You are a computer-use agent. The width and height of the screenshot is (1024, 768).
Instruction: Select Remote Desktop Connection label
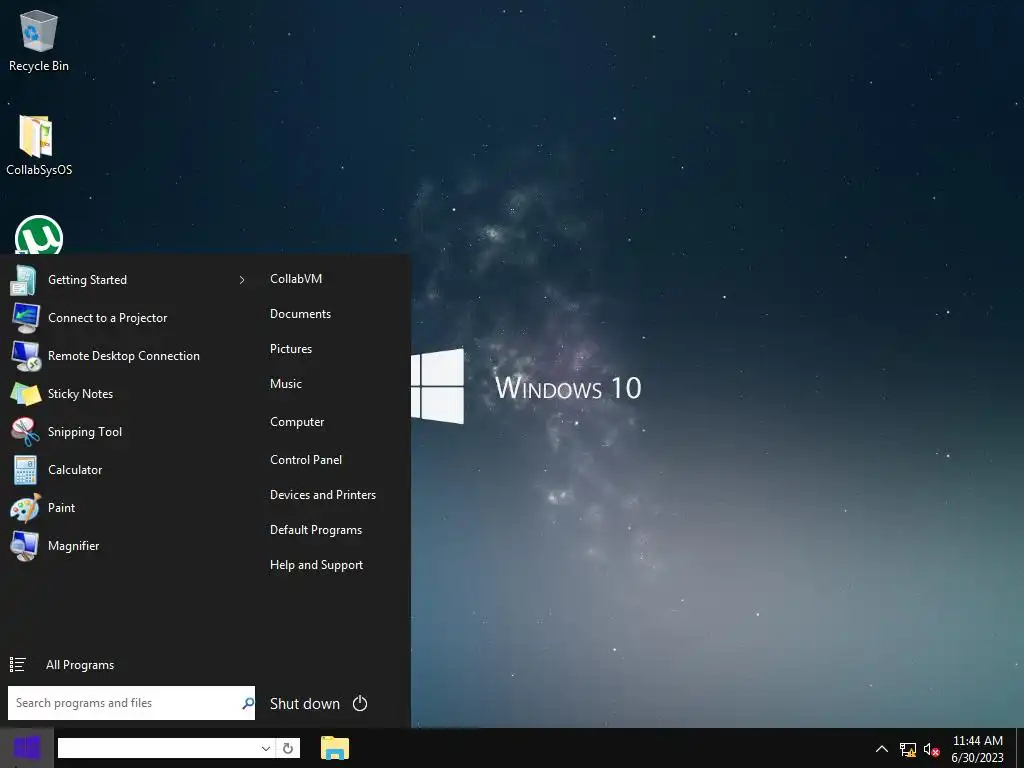tap(123, 356)
